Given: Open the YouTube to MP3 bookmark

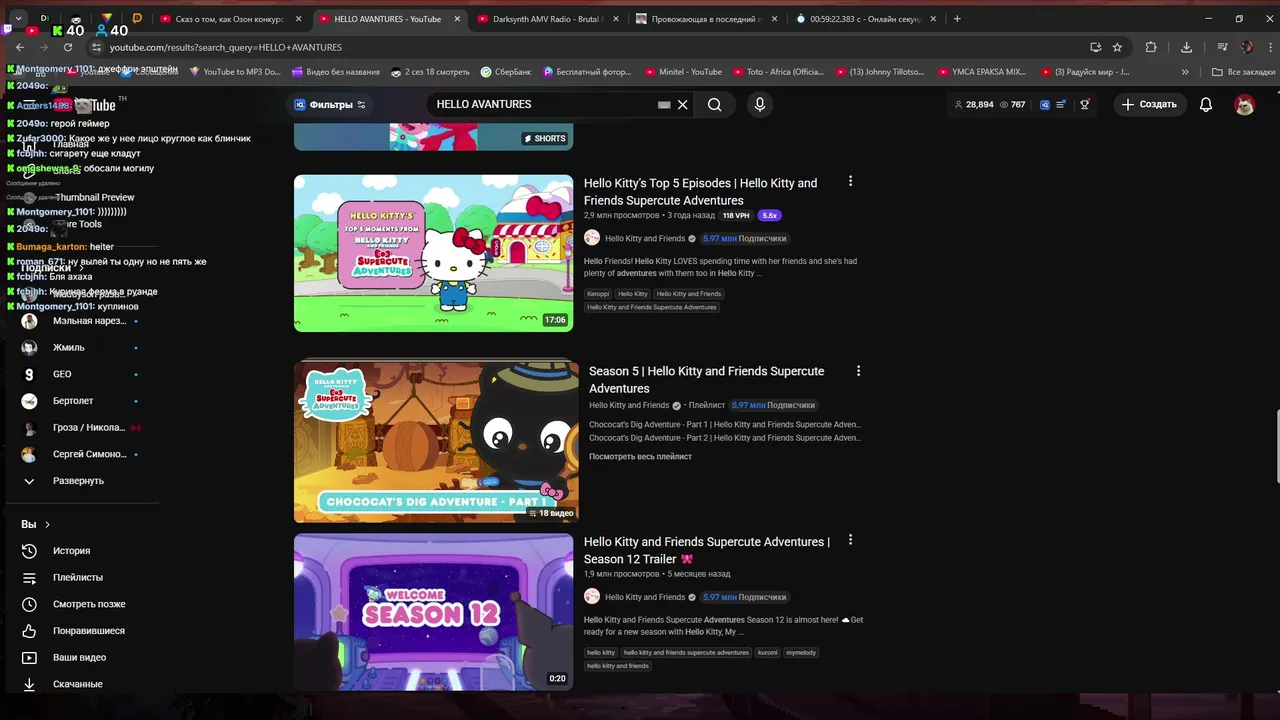Looking at the screenshot, I should 234,72.
